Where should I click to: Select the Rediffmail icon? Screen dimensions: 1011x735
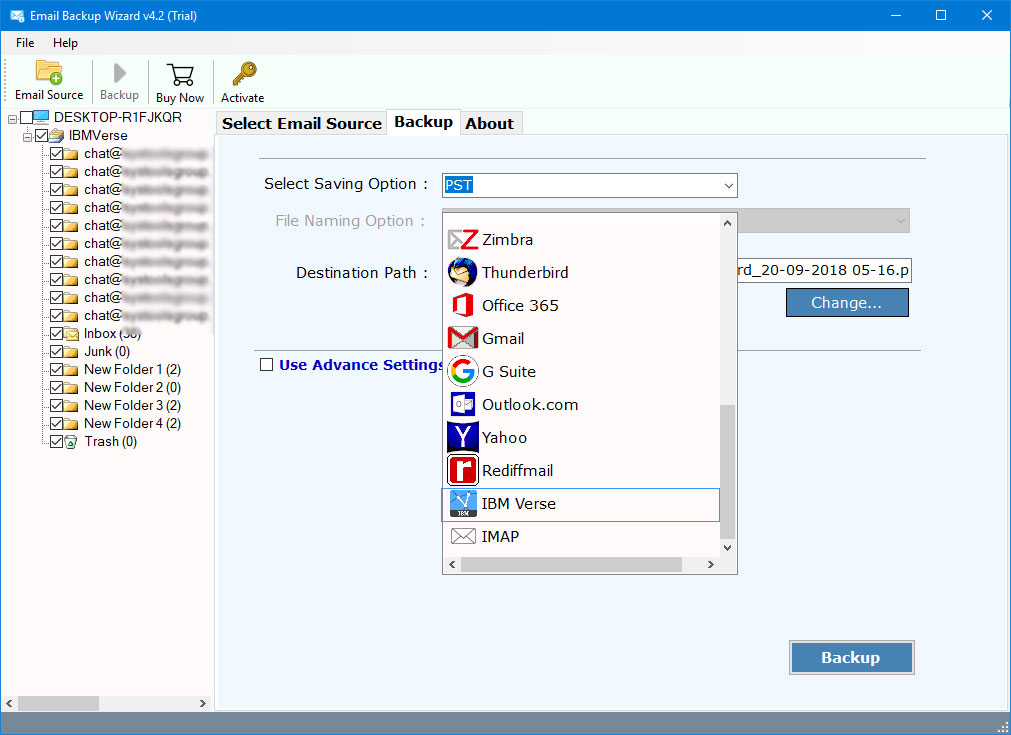[x=462, y=470]
